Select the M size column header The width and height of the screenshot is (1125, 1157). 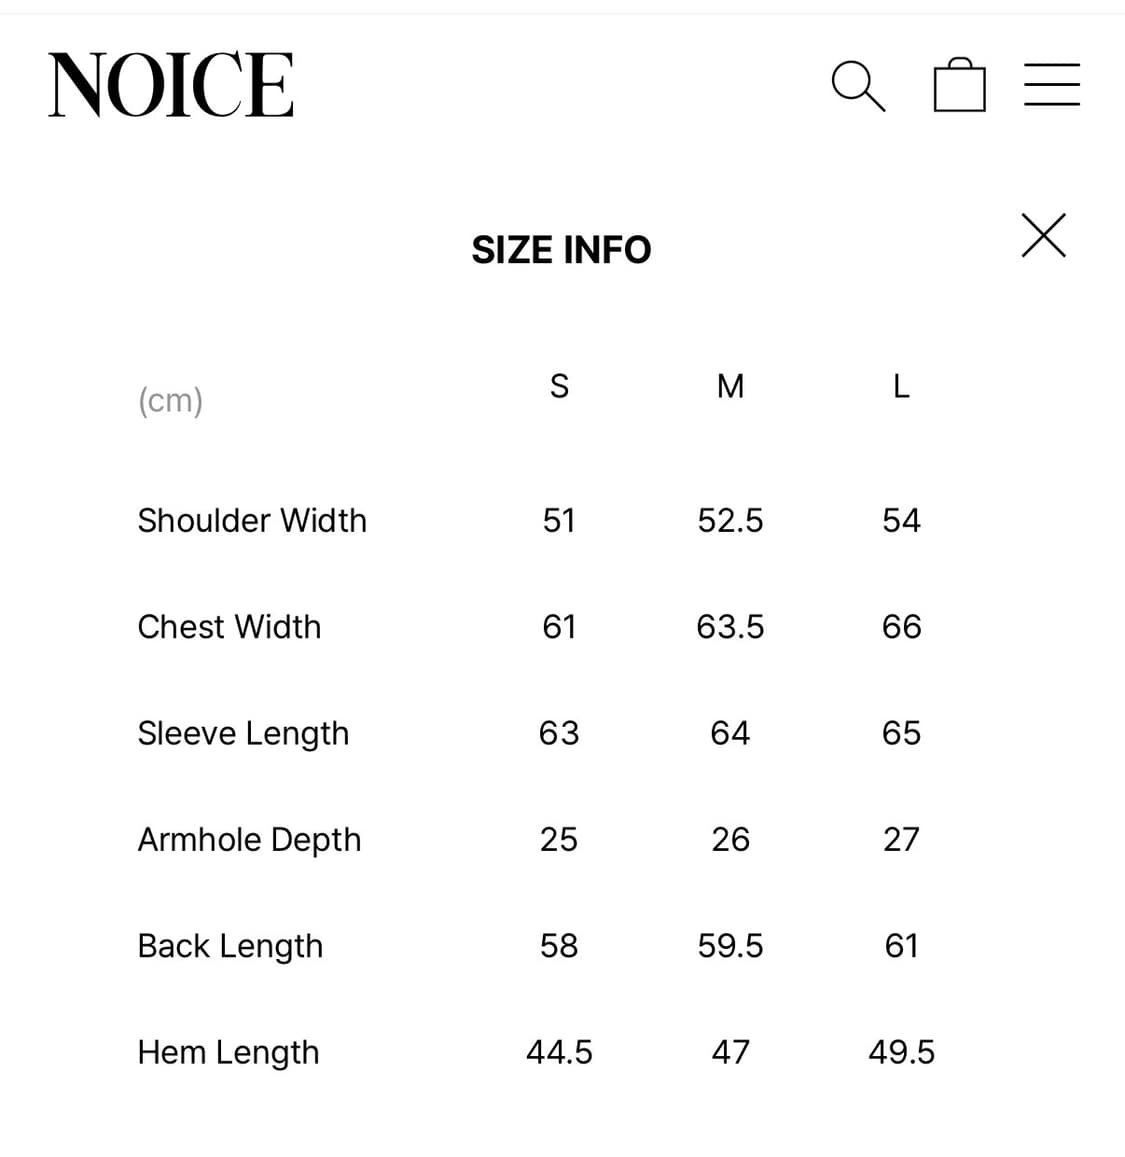(x=730, y=386)
